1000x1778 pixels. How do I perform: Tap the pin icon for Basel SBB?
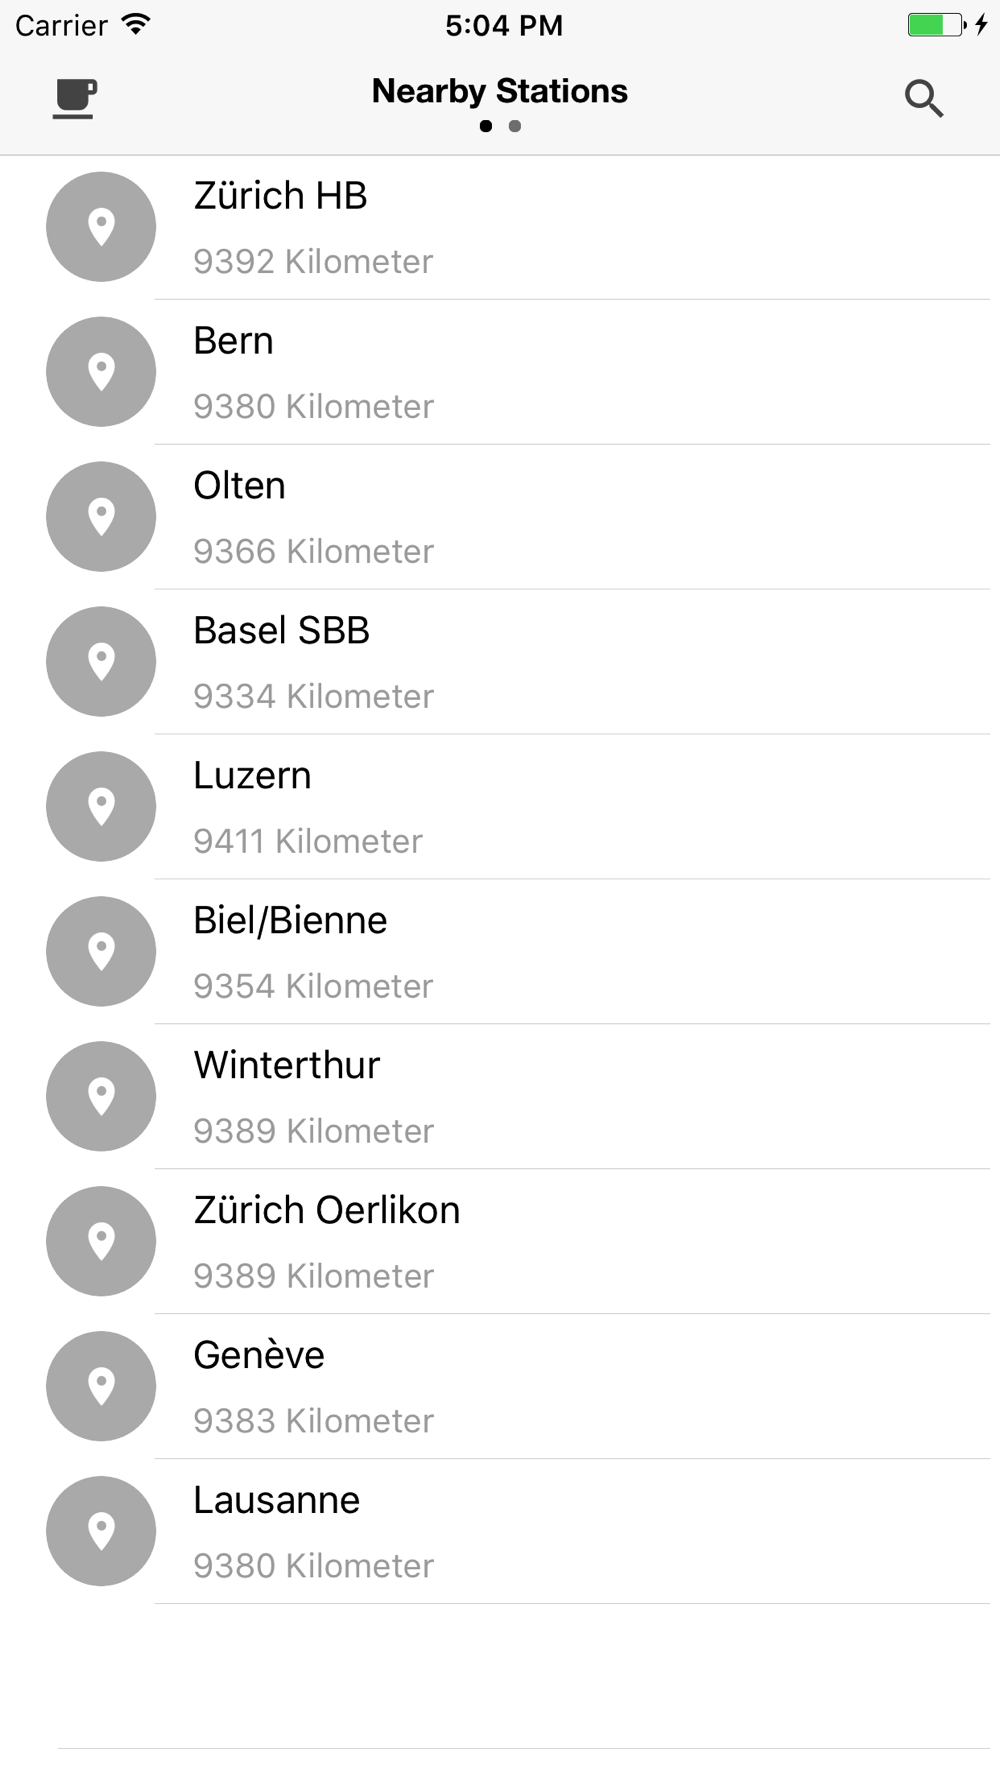coord(101,662)
